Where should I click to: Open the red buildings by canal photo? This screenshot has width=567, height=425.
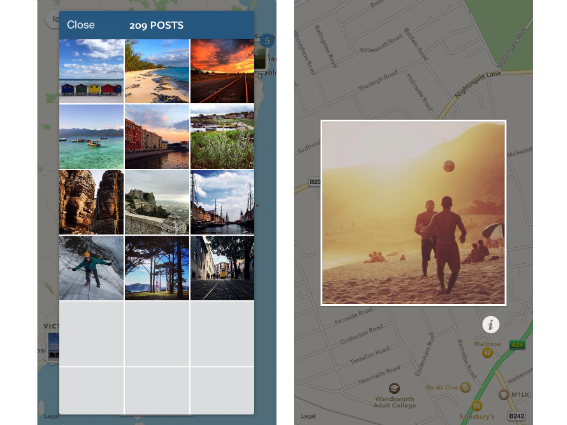coord(157,137)
